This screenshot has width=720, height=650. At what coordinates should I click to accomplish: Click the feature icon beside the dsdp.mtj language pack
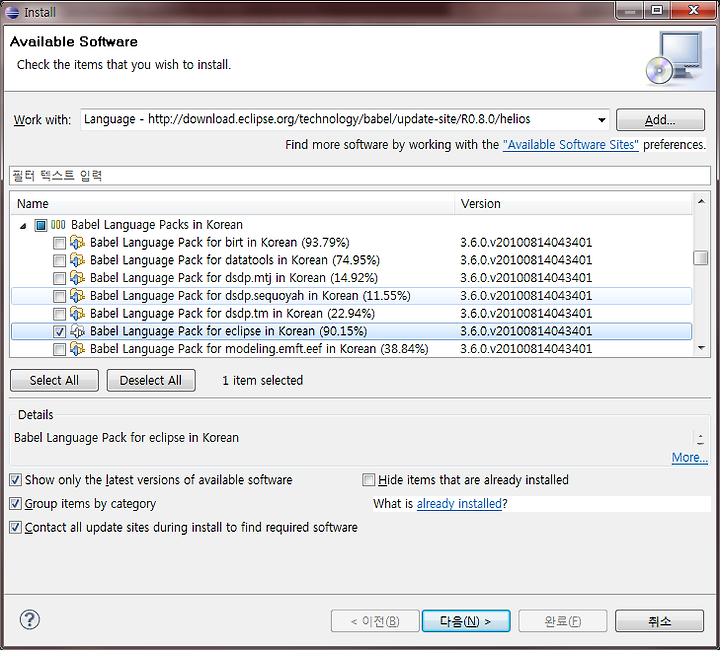pos(77,278)
